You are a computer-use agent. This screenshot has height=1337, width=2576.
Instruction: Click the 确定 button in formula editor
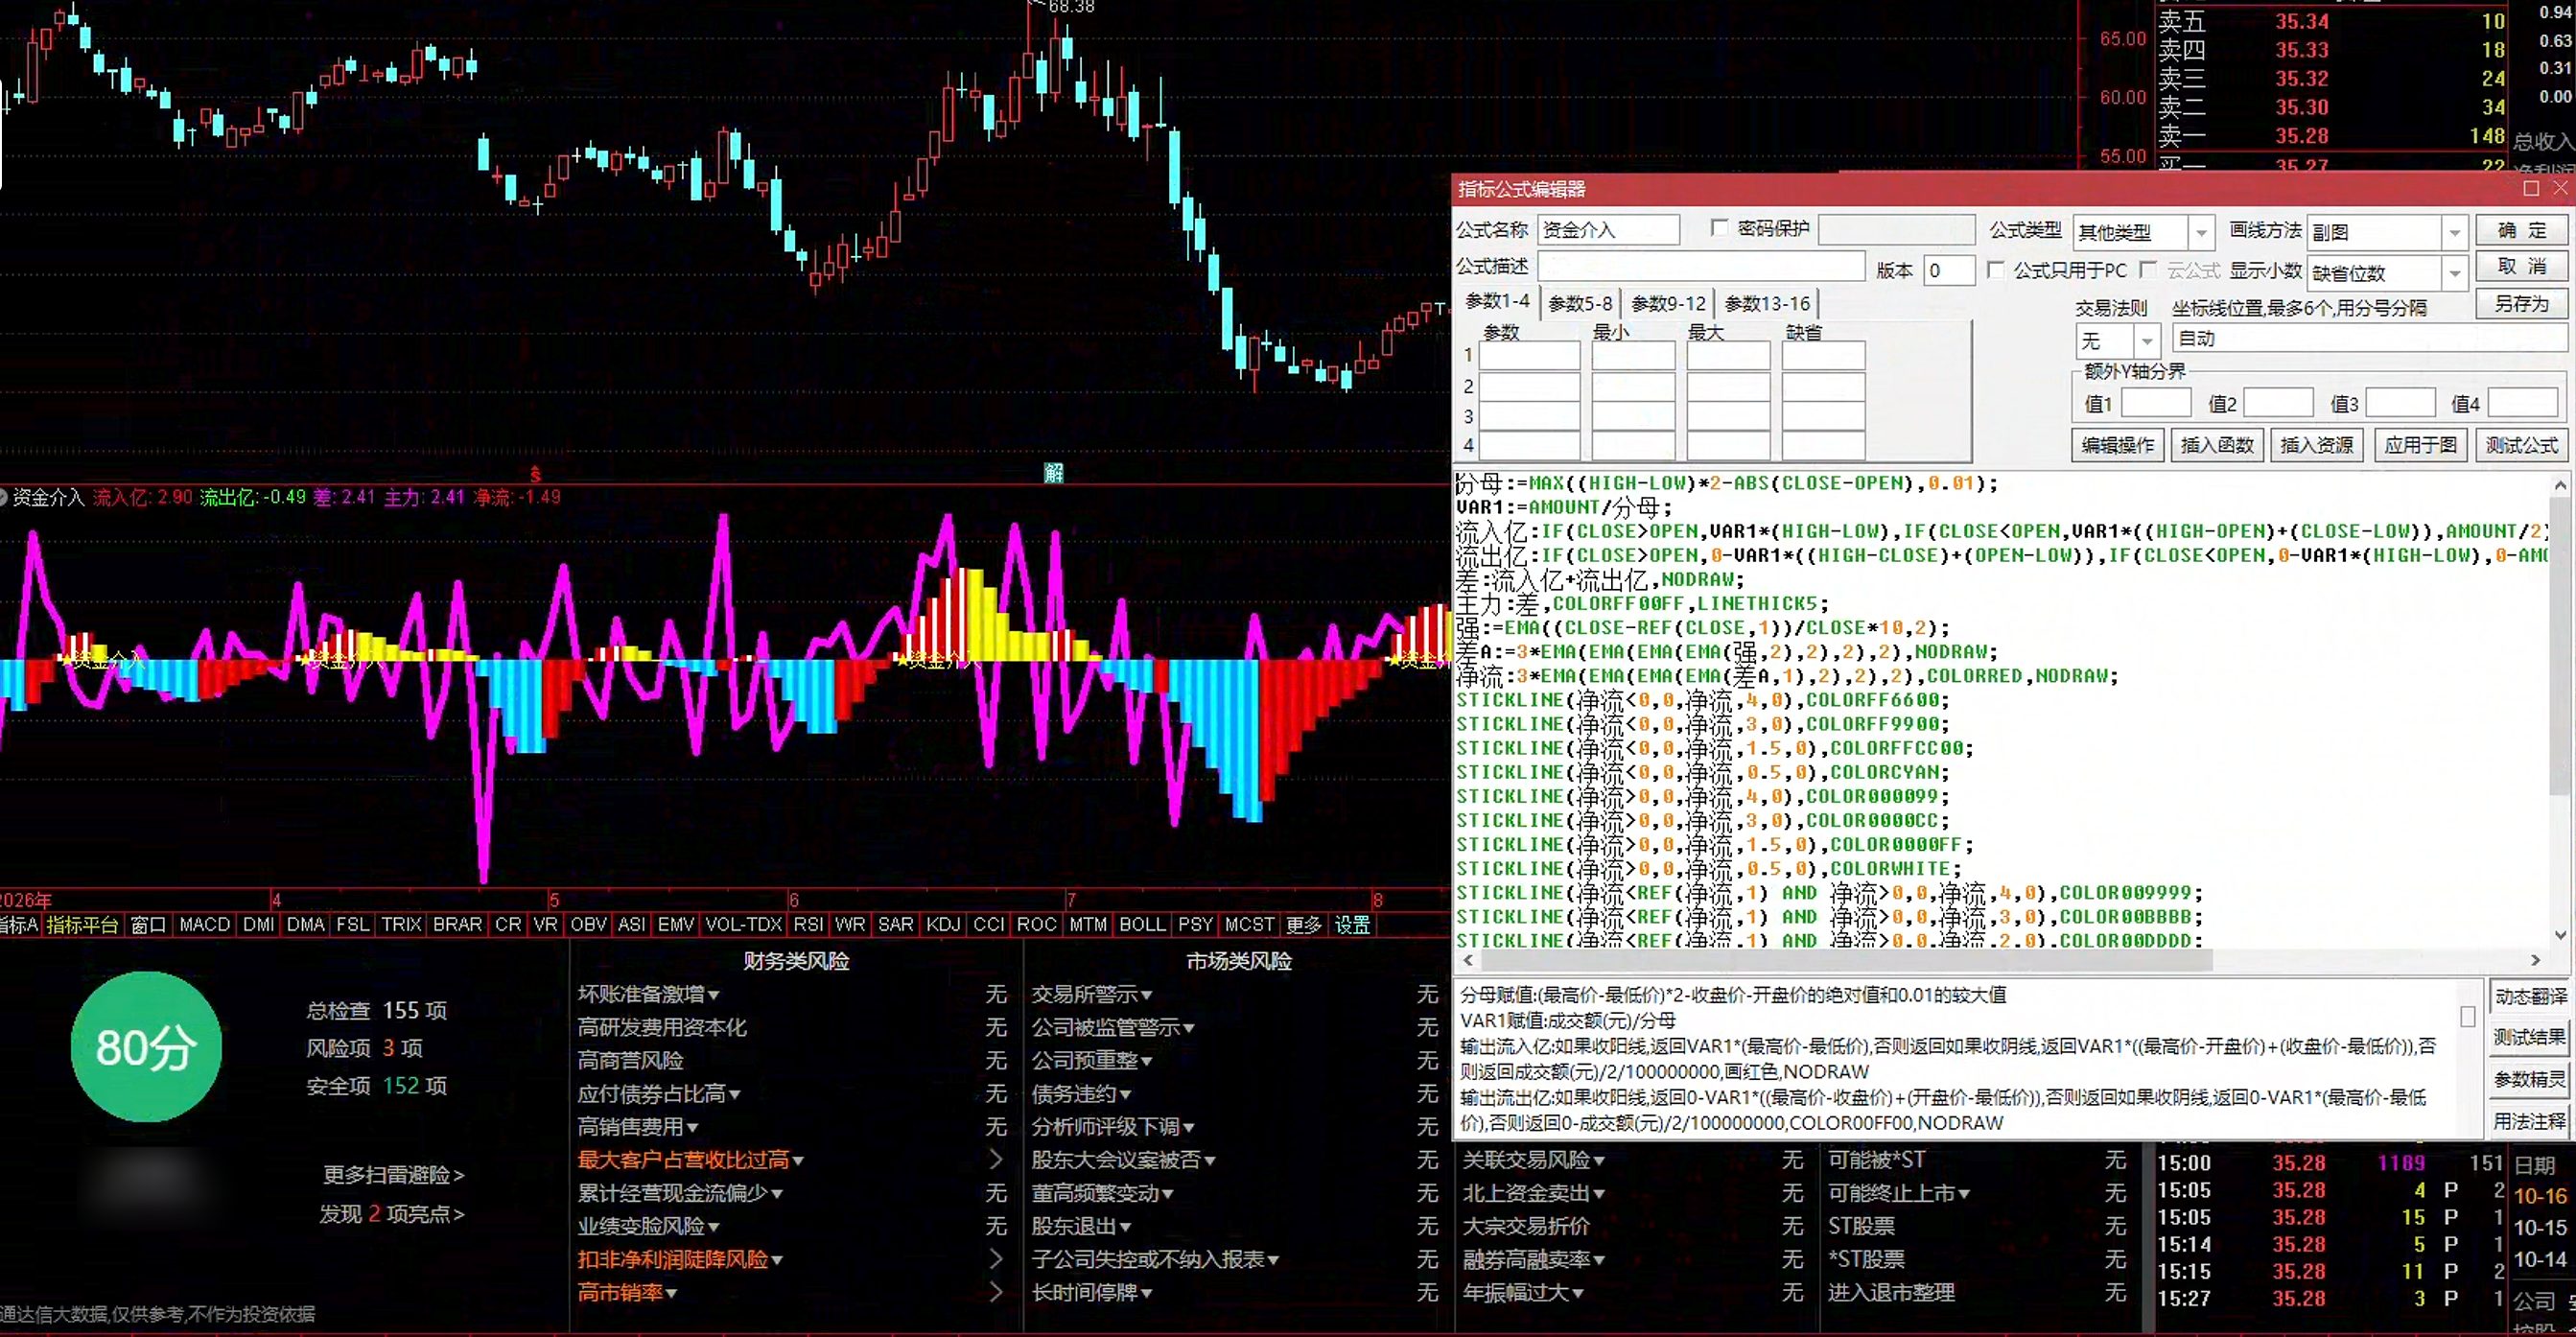(2521, 230)
